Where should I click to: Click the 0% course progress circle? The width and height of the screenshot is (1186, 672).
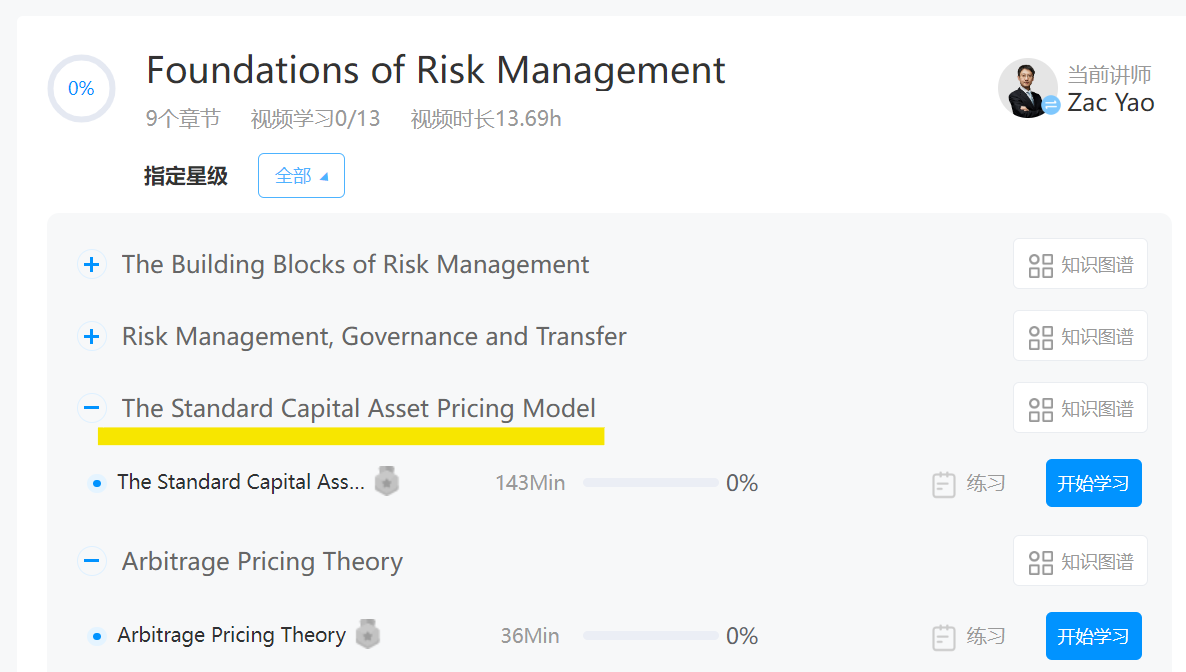[x=81, y=89]
